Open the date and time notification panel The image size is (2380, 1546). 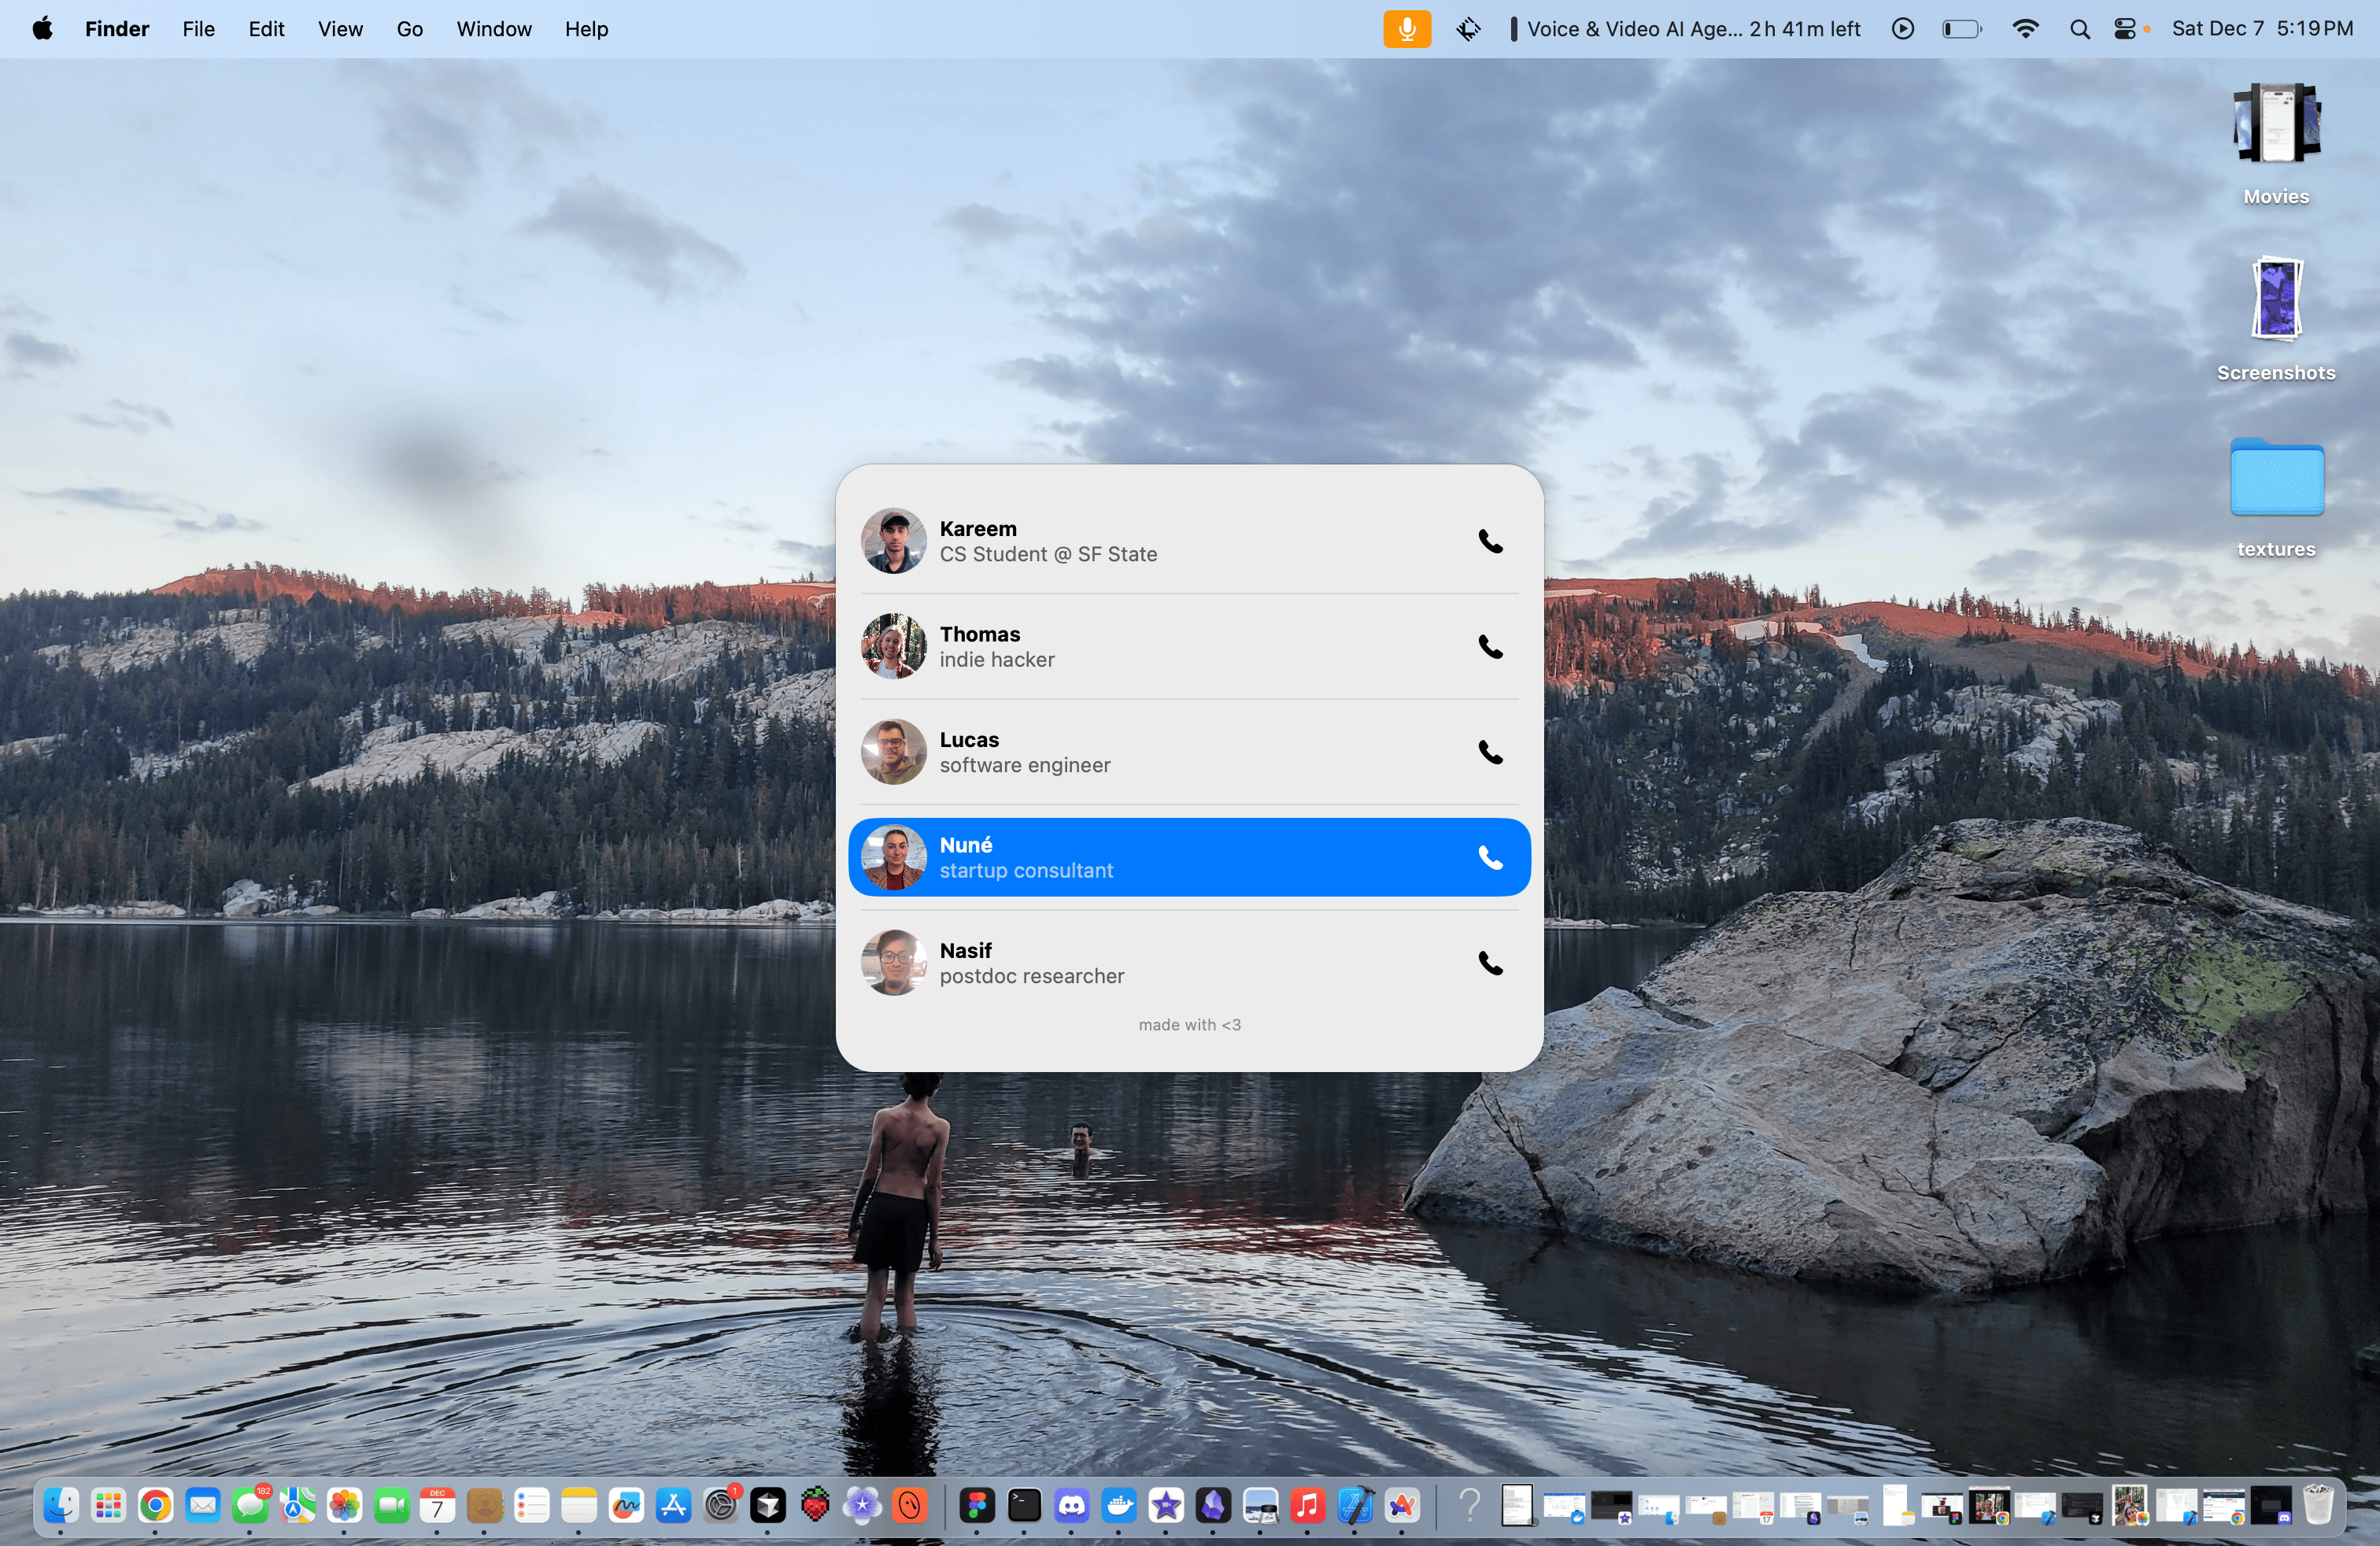2261,29
